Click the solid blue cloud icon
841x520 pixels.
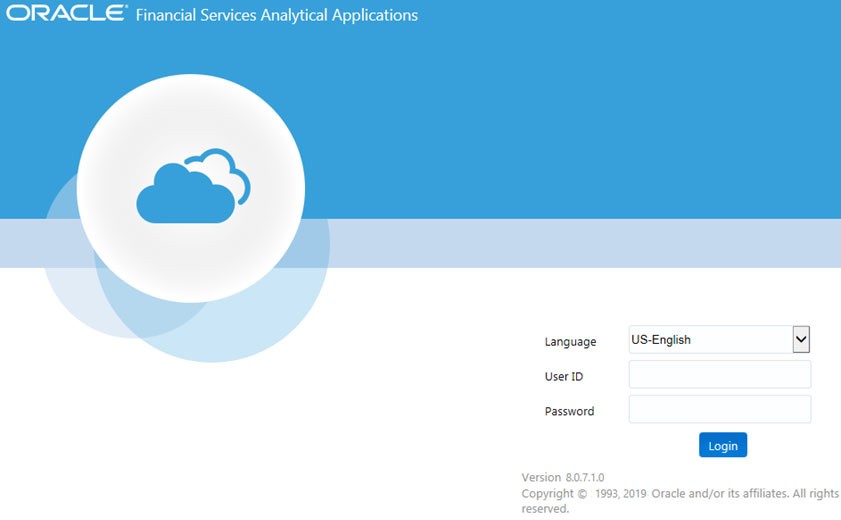(x=186, y=195)
